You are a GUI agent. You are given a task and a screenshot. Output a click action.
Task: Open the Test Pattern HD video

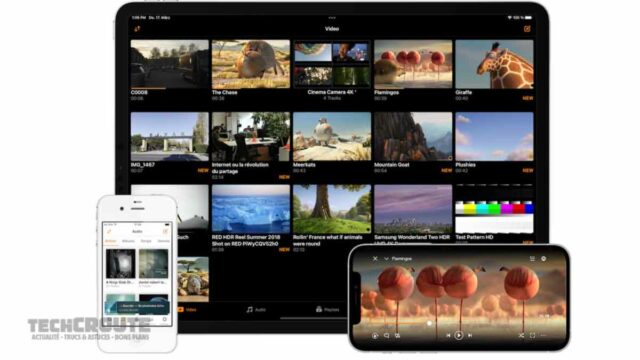tap(494, 209)
